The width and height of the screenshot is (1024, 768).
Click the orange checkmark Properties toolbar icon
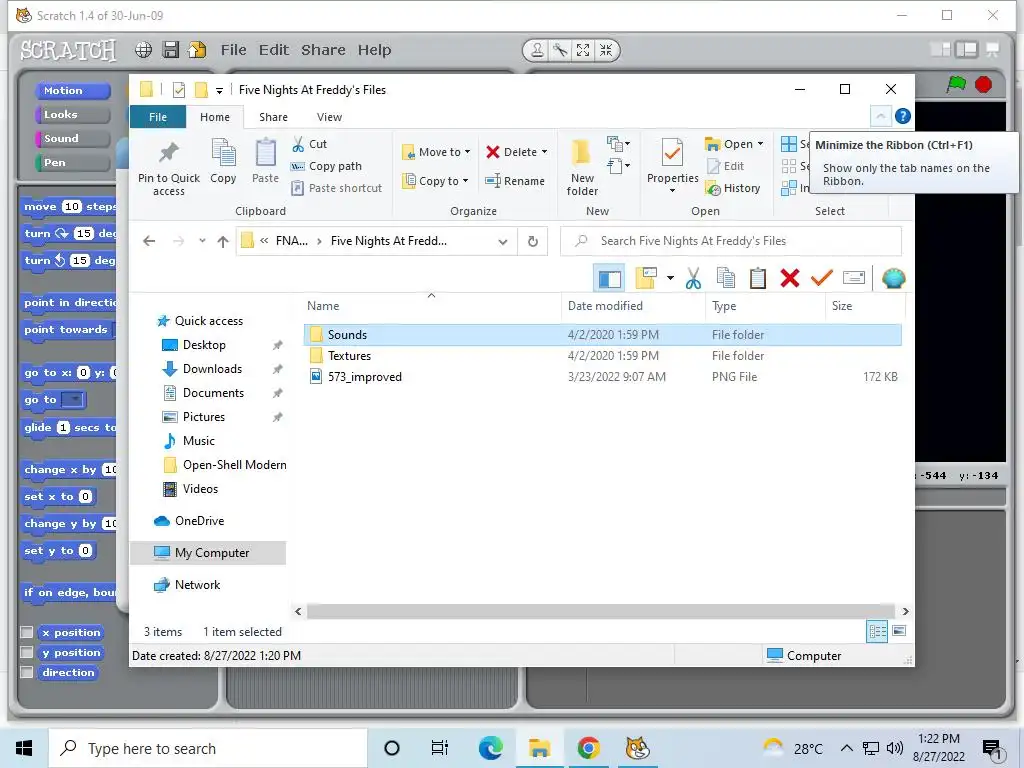pos(822,278)
